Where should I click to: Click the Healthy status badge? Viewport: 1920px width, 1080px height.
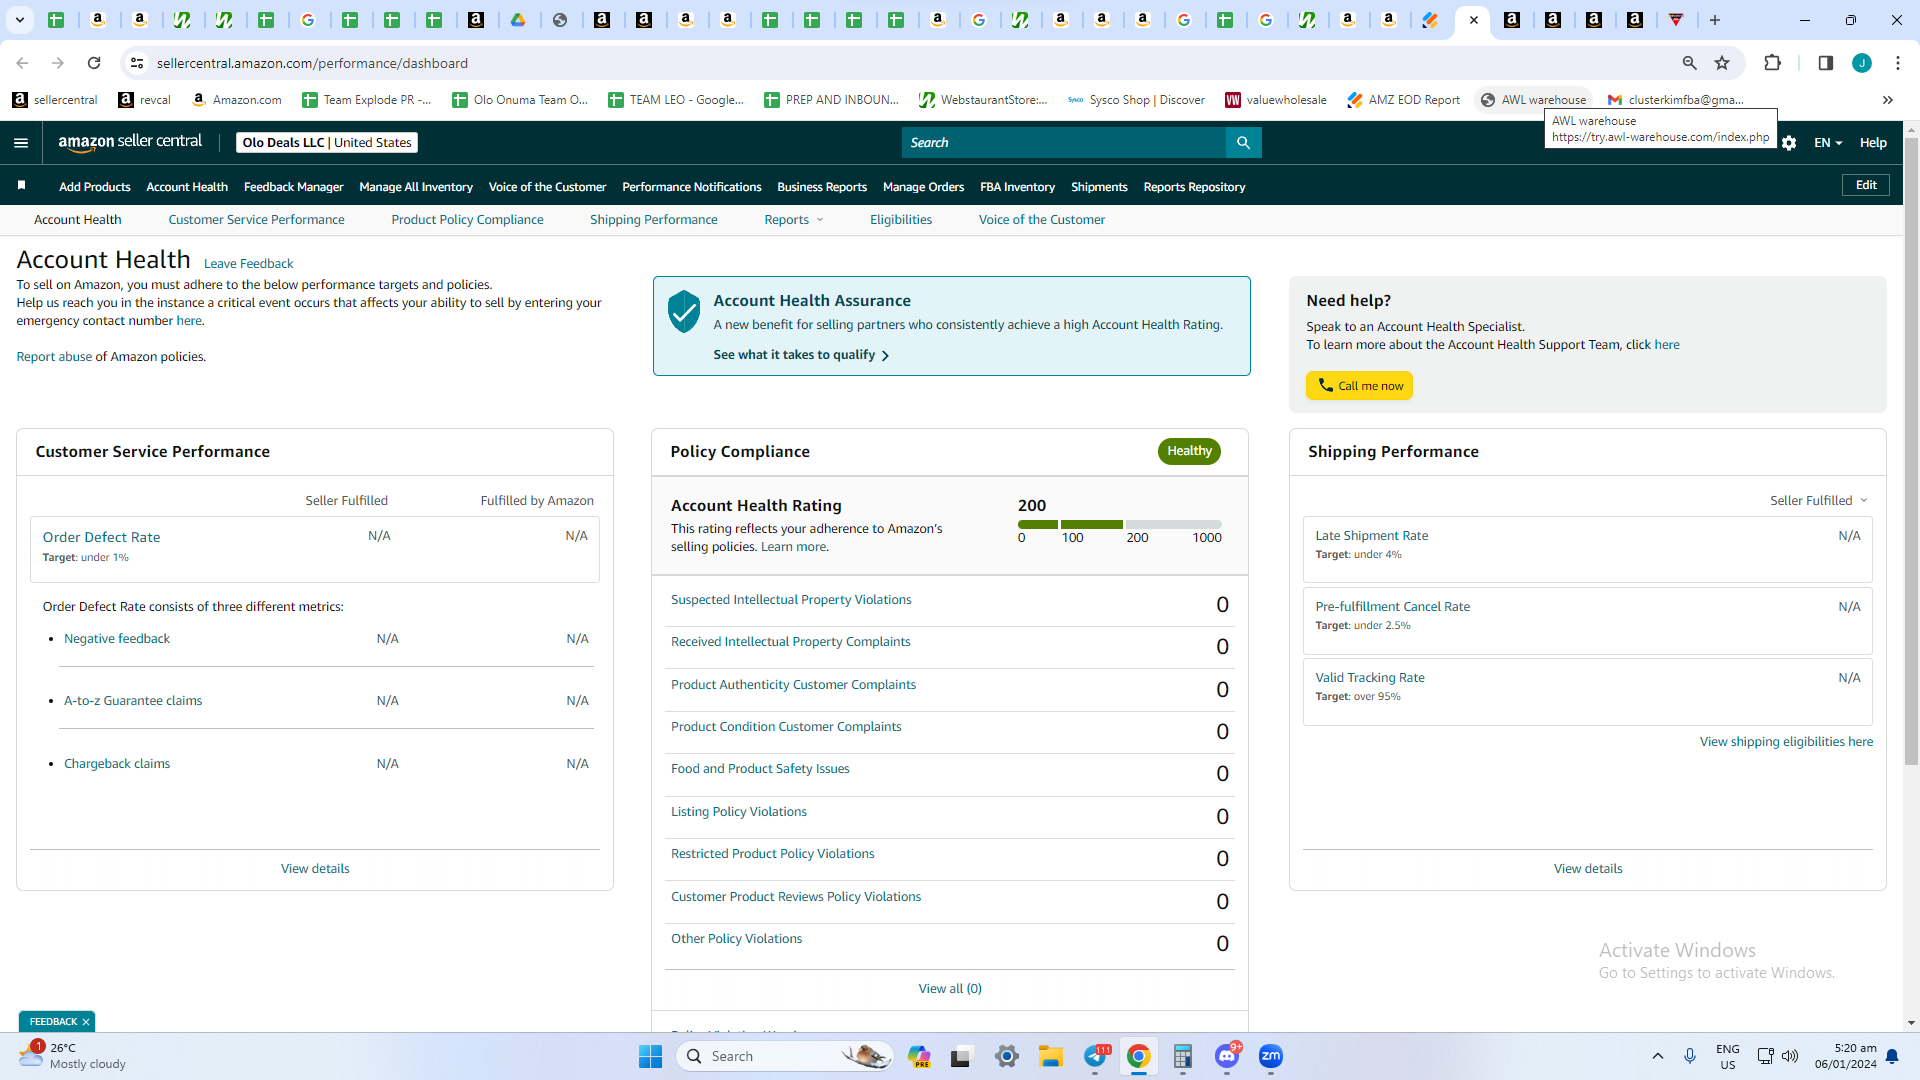click(1189, 451)
